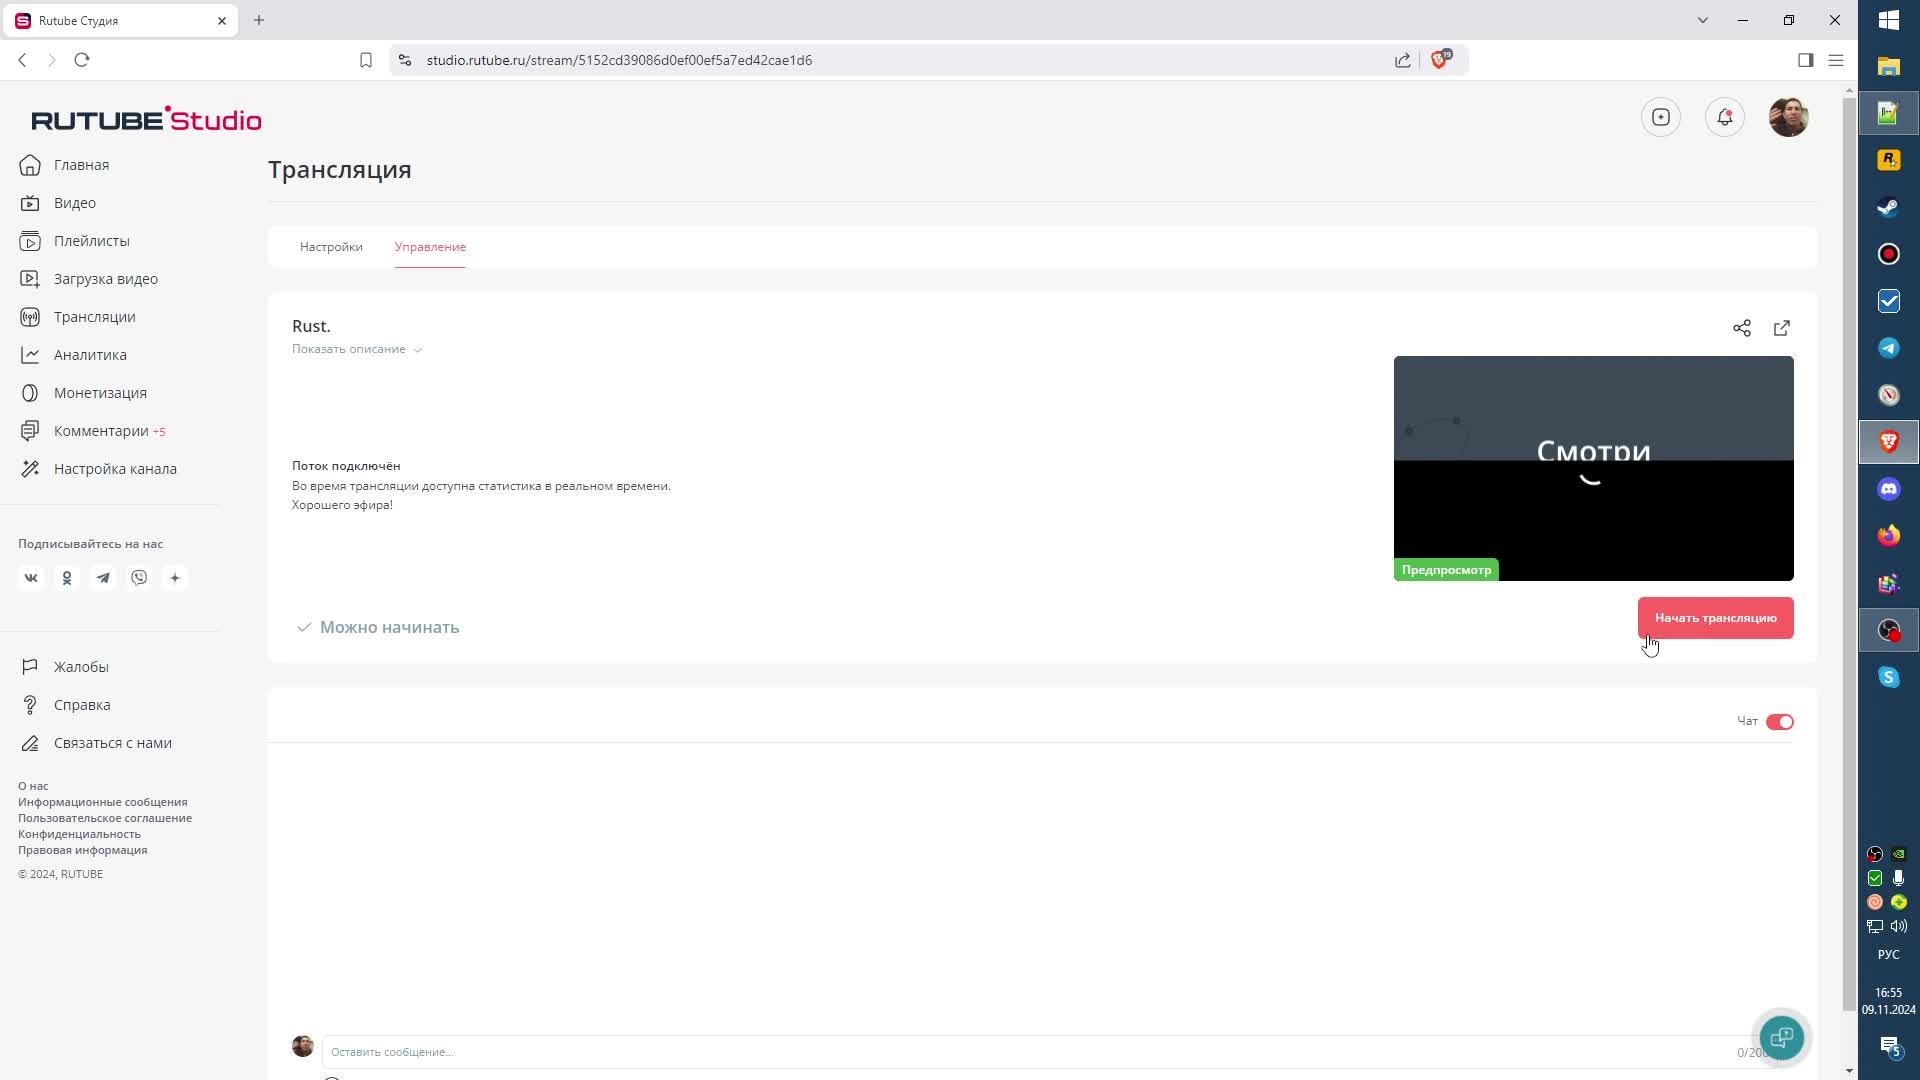The width and height of the screenshot is (1920, 1080).
Task: Switch to the Настройки tab
Action: click(331, 247)
